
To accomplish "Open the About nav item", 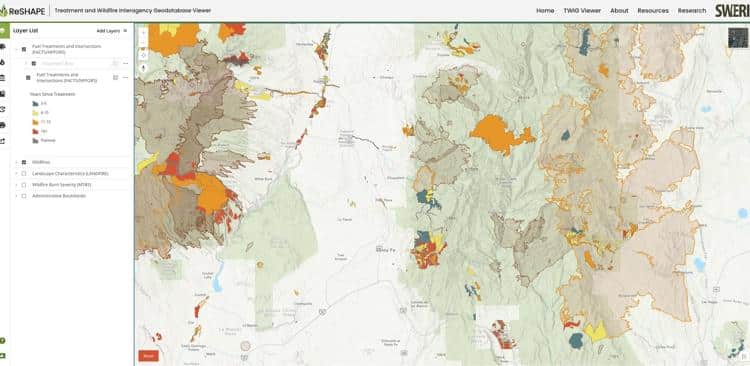I will point(619,11).
